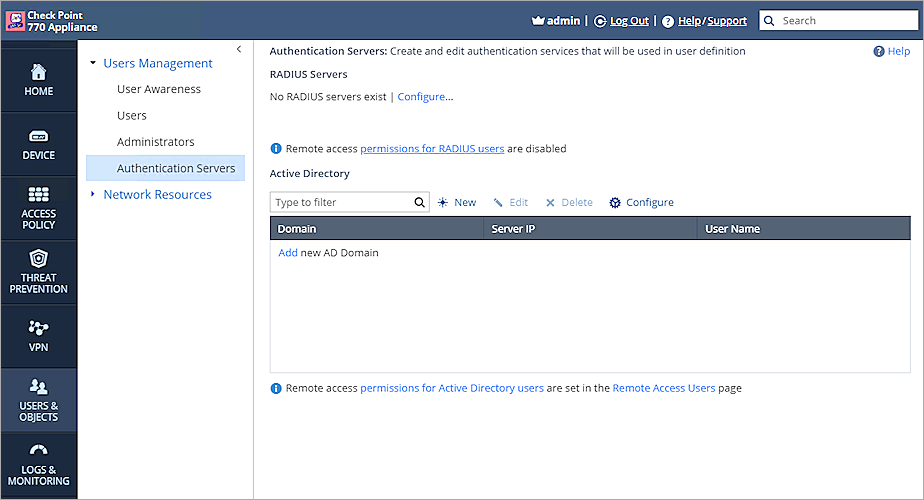Screen dimensions: 924x500
Task: Click the magnifier icon in filter box
Action: click(420, 203)
